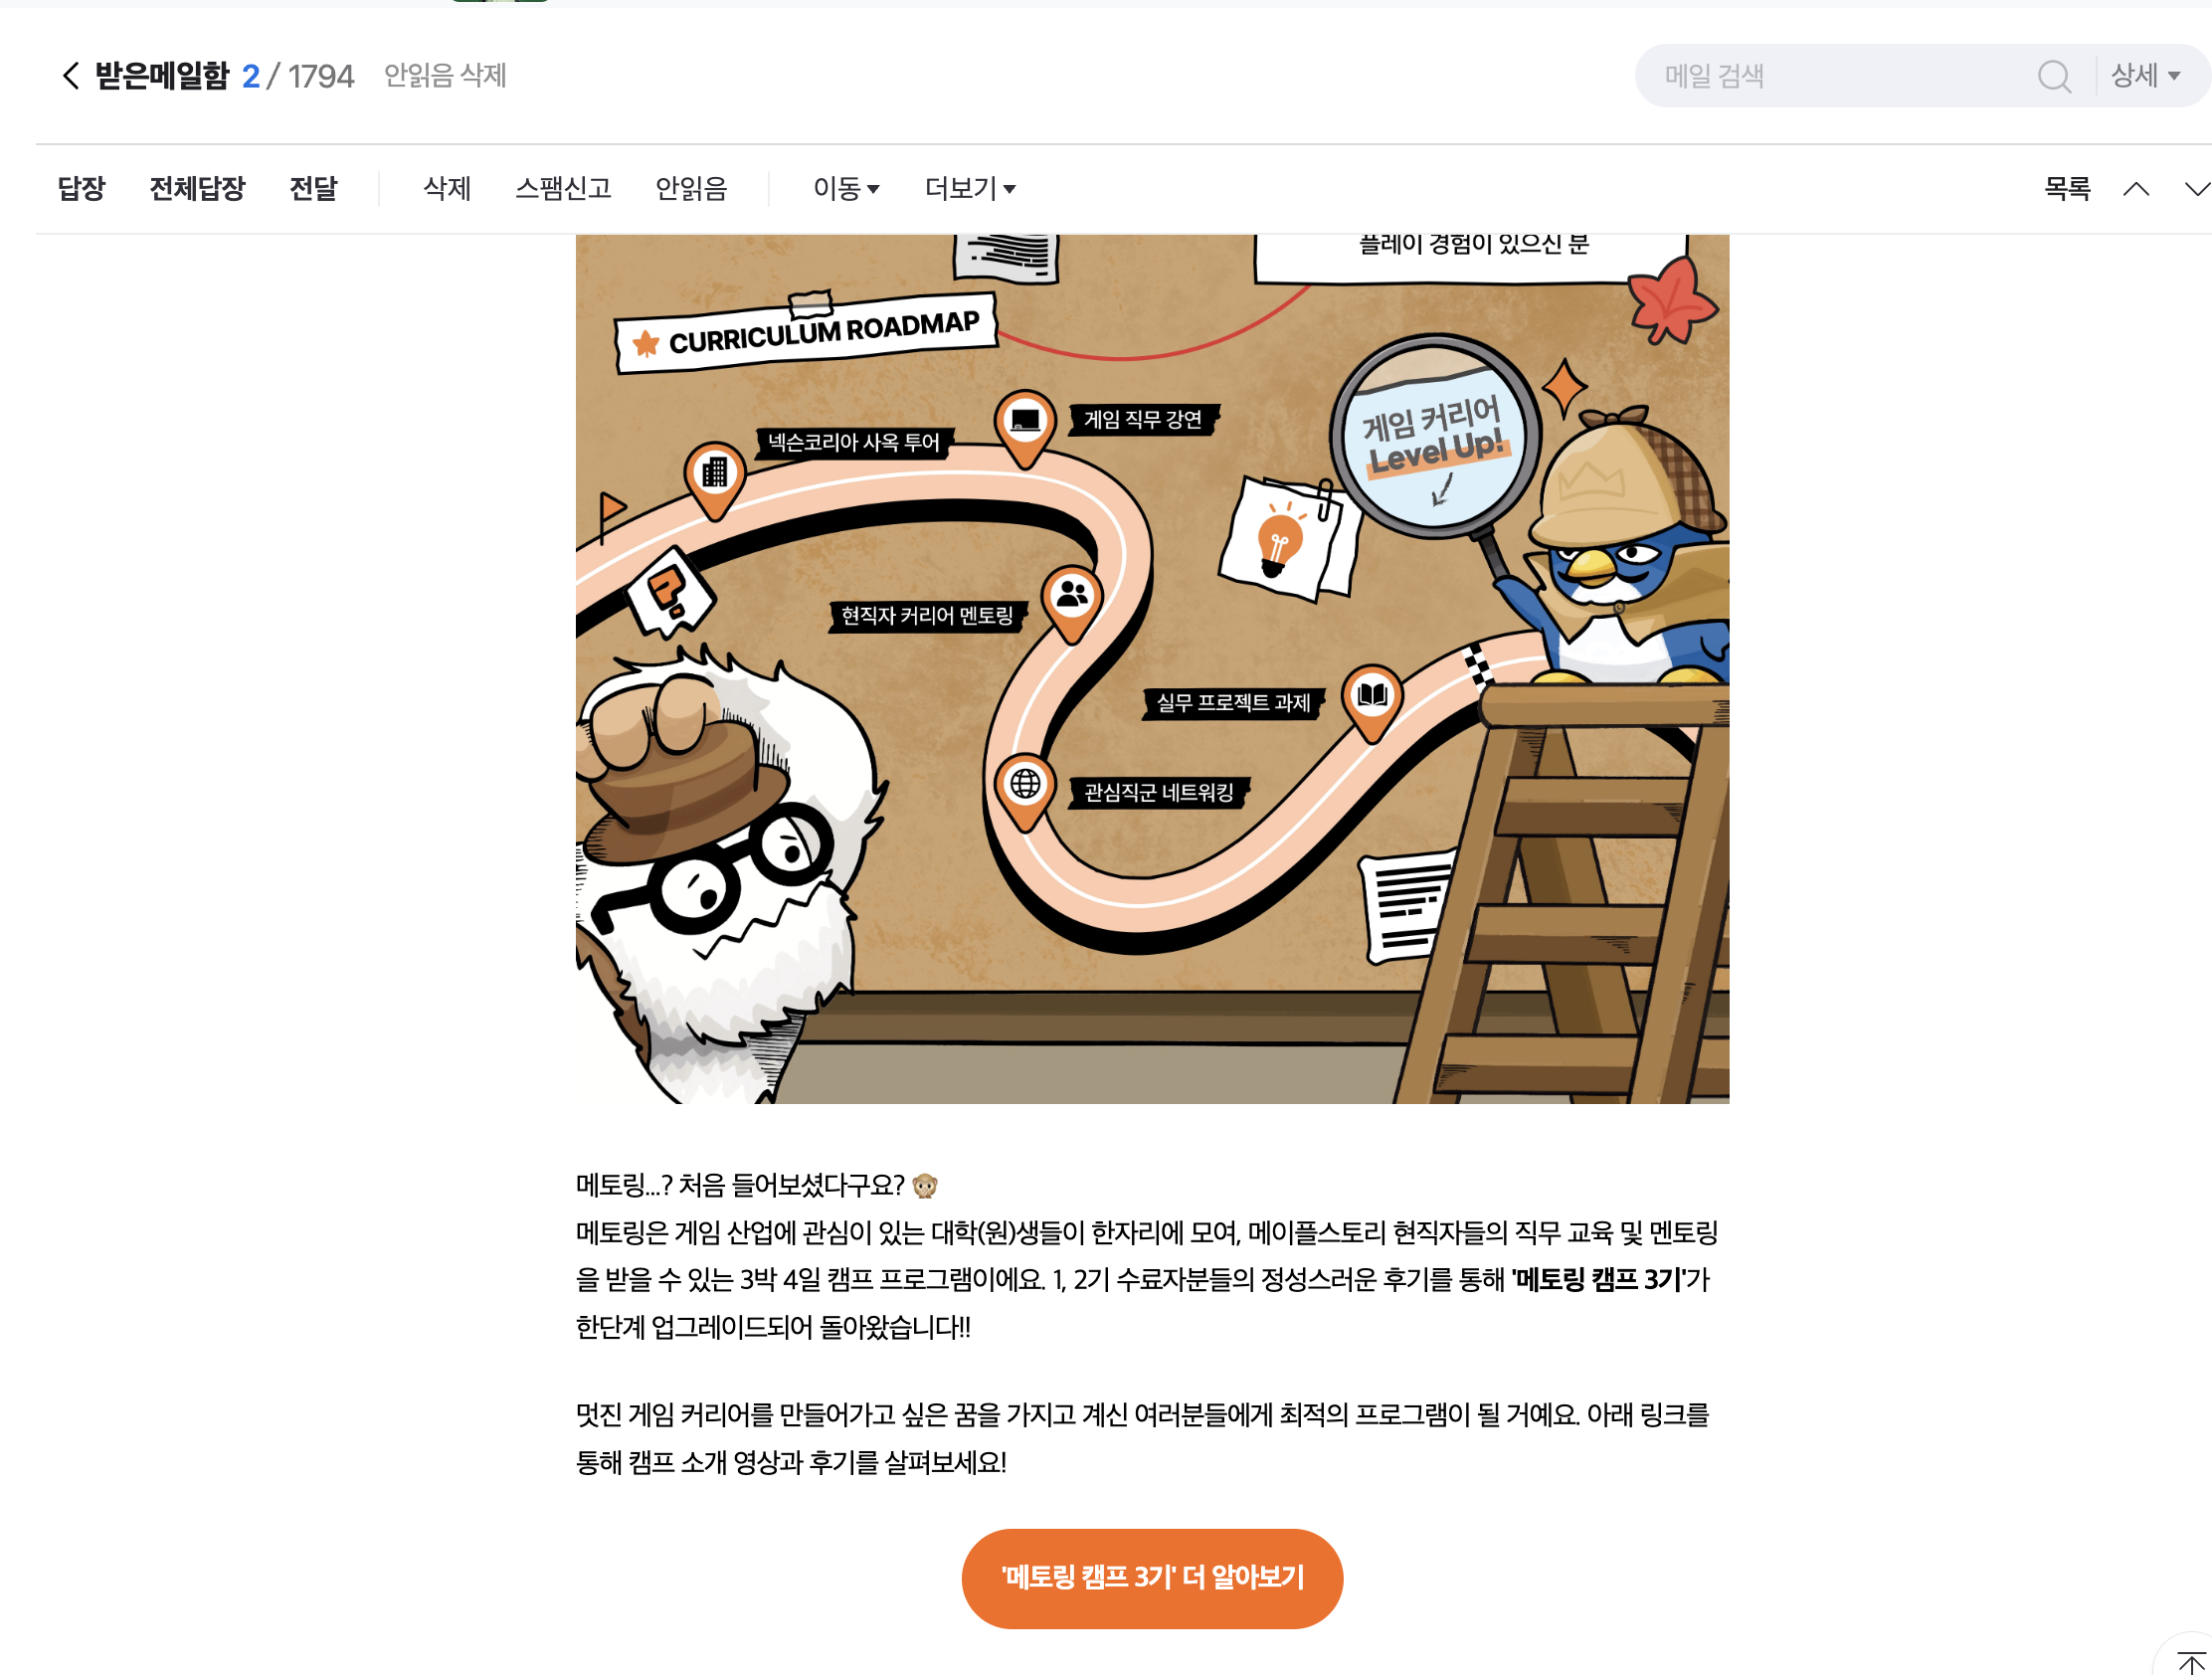Jump to top with scroll-top icon
The image size is (2212, 1675).
click(2191, 1662)
